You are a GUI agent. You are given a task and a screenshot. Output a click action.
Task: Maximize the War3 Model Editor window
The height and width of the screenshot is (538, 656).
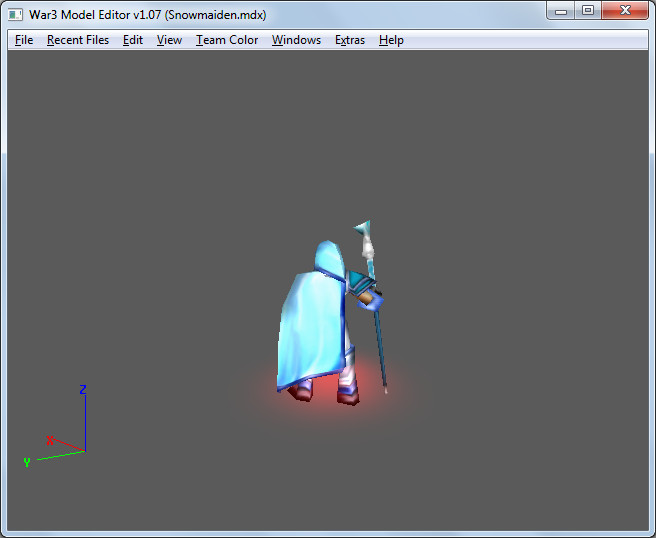(x=588, y=11)
